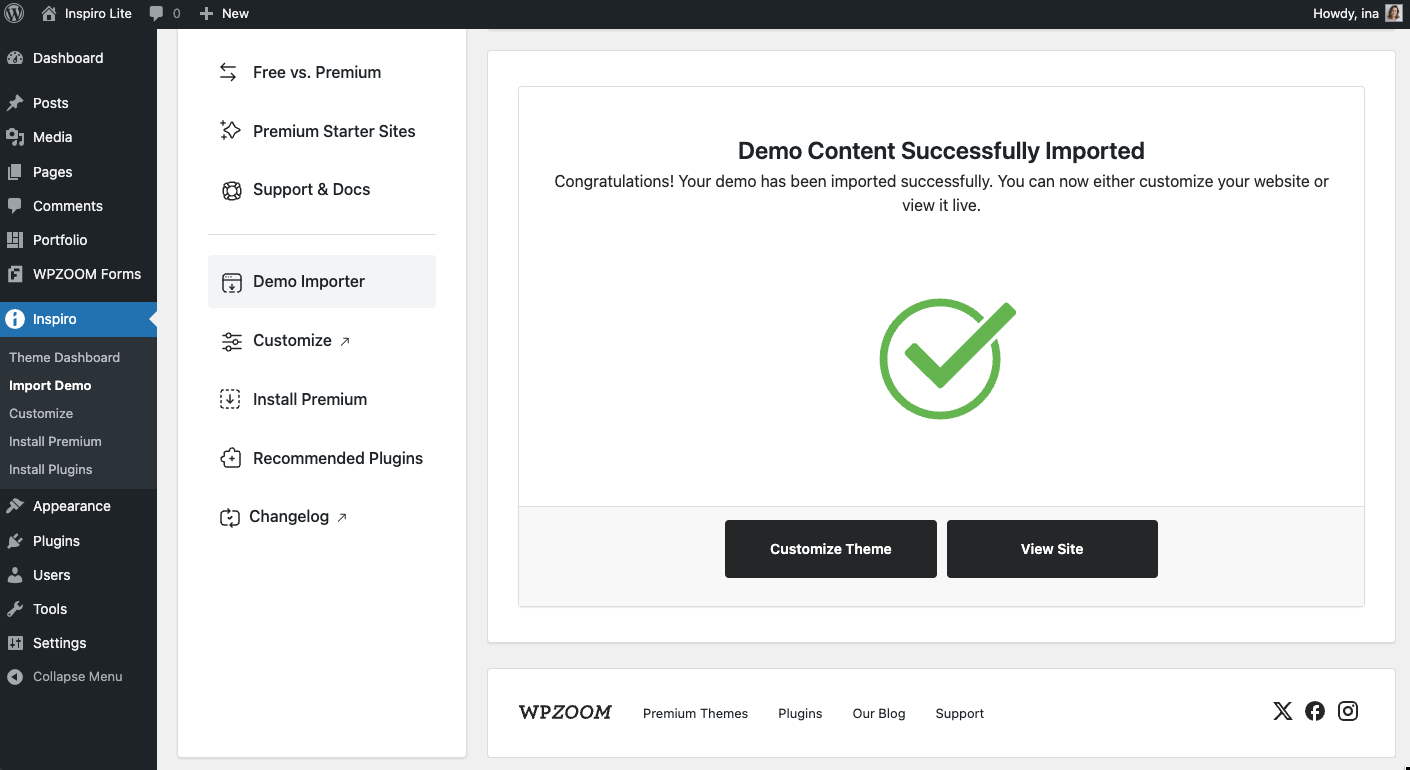
Task: Click the Instagram icon in footer
Action: 1348,711
